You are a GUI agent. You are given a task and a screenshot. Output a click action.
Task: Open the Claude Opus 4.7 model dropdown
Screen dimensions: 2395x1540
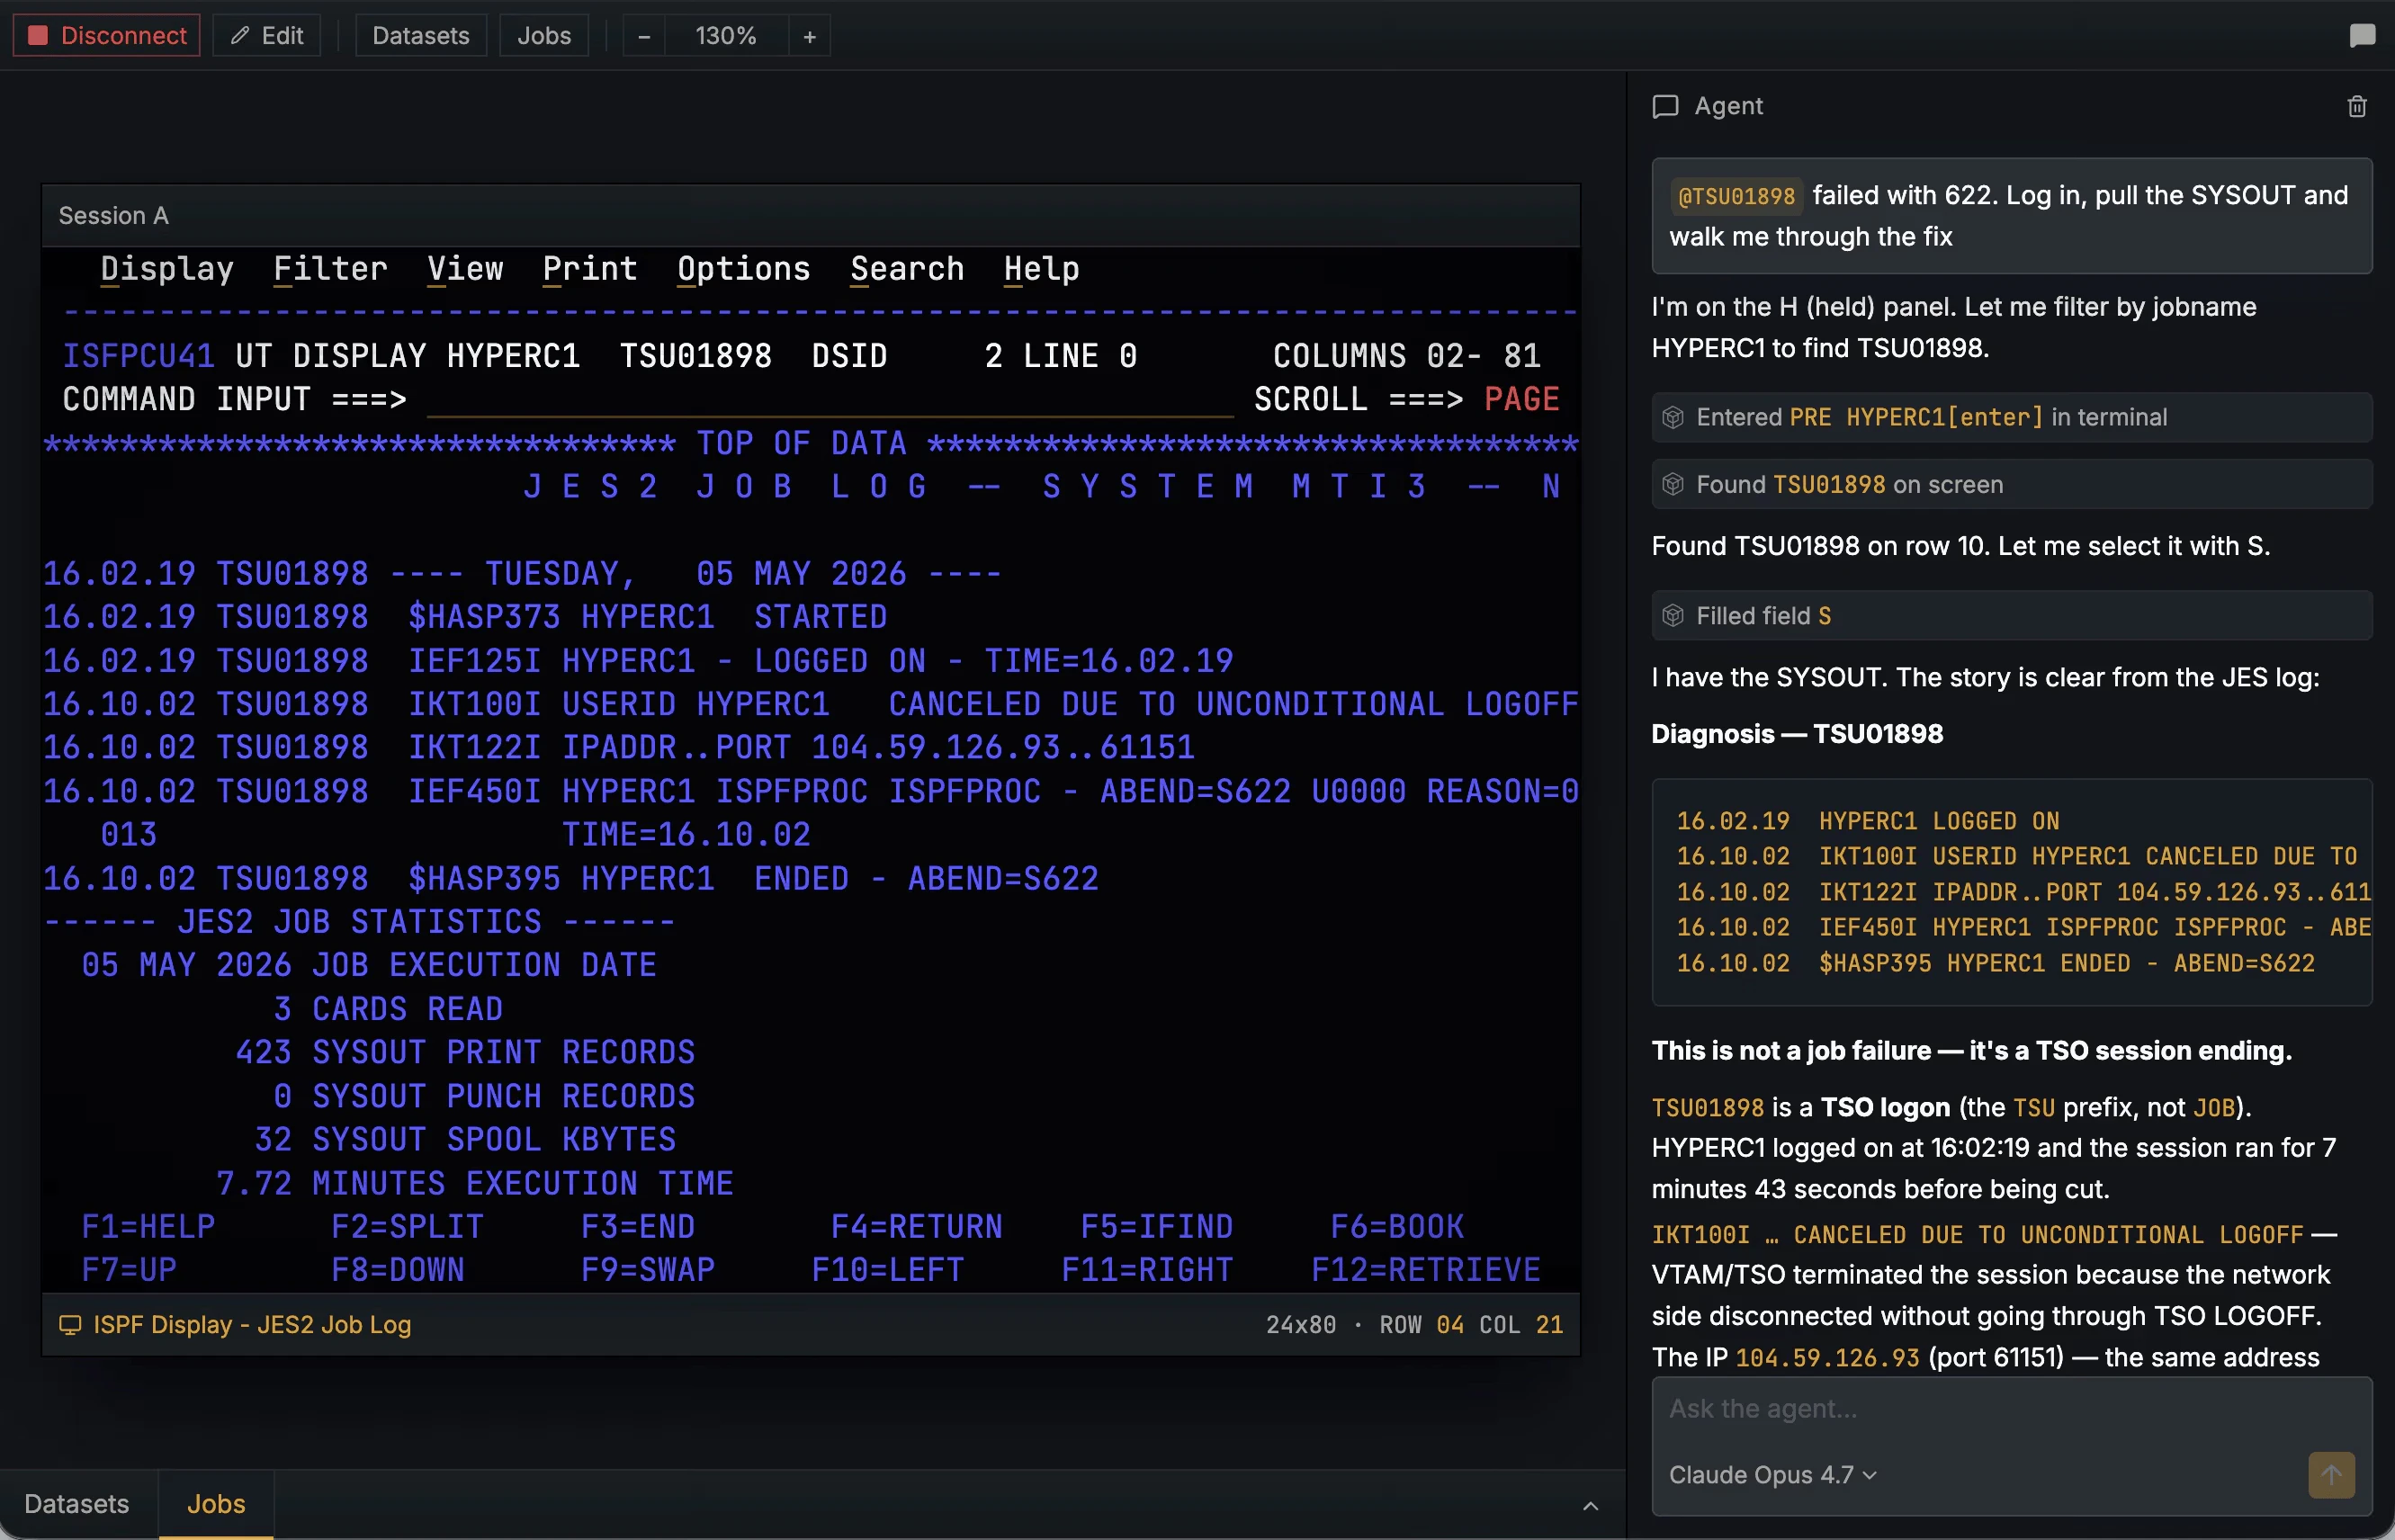pyautogui.click(x=1772, y=1475)
